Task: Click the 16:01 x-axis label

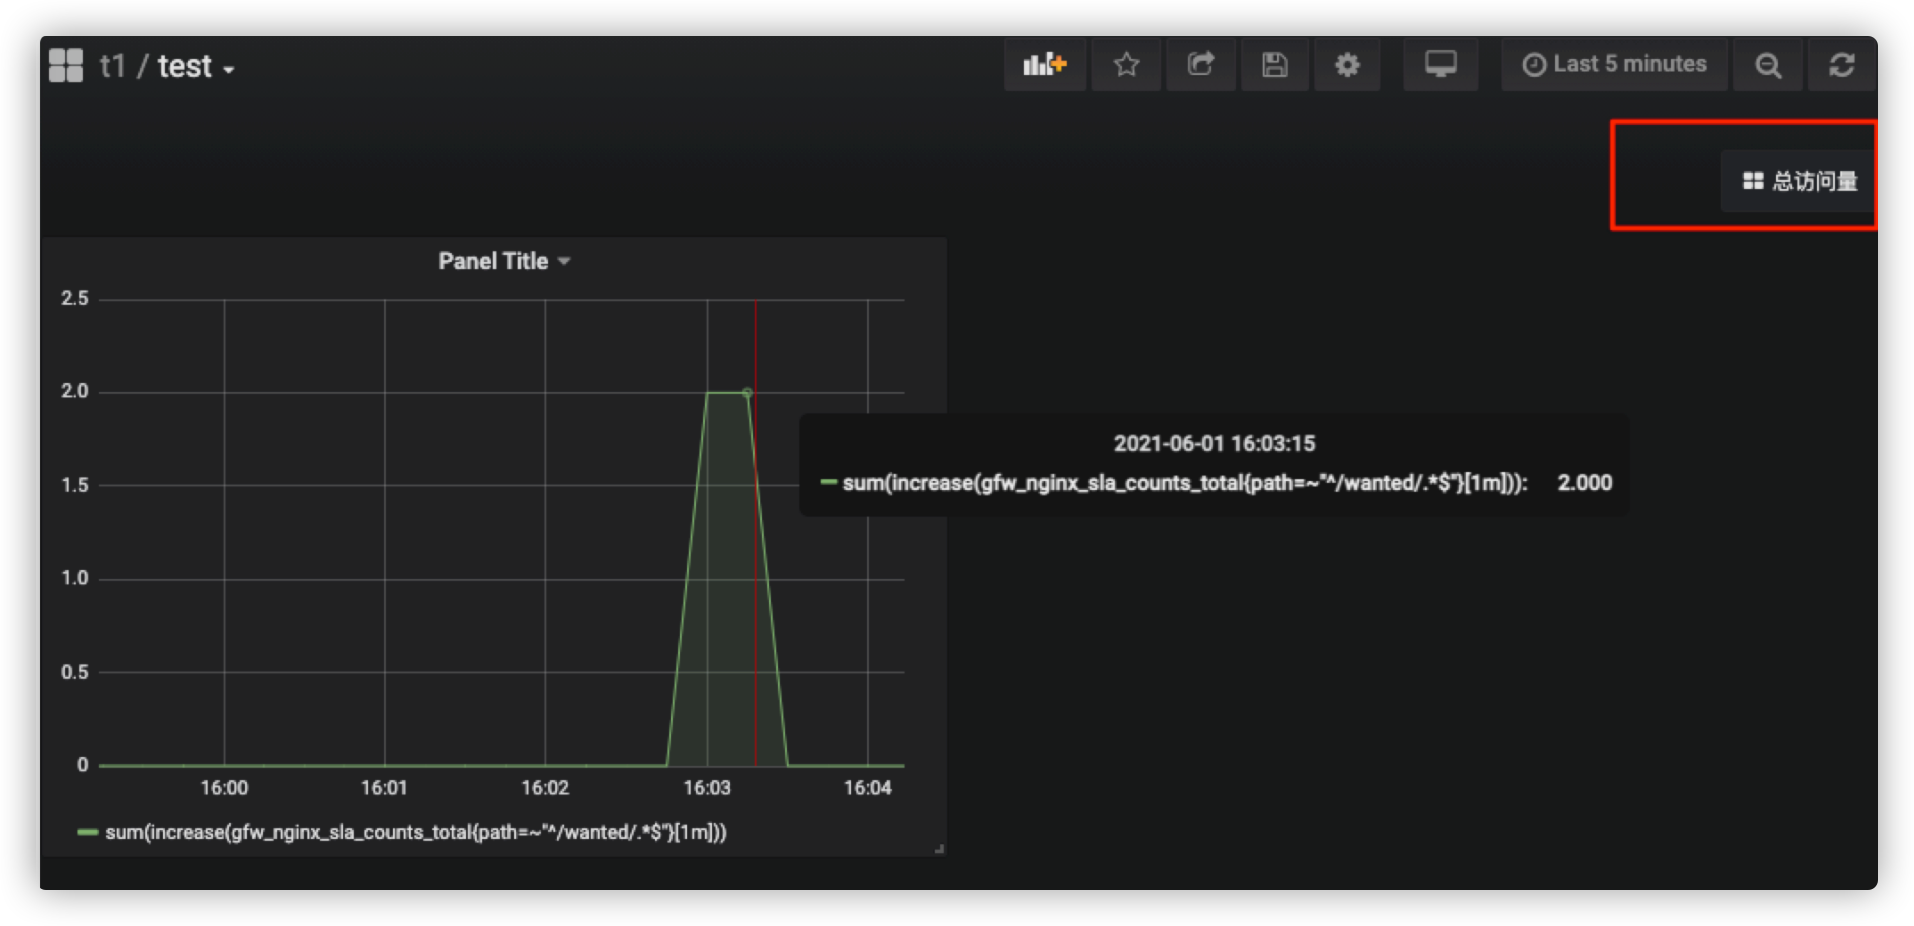Action: coord(384,788)
